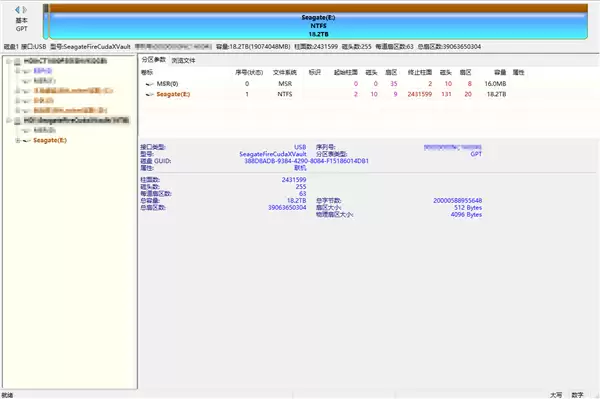Click the 4096 Bytes physical sector value
The width and height of the screenshot is (600, 399).
click(466, 215)
